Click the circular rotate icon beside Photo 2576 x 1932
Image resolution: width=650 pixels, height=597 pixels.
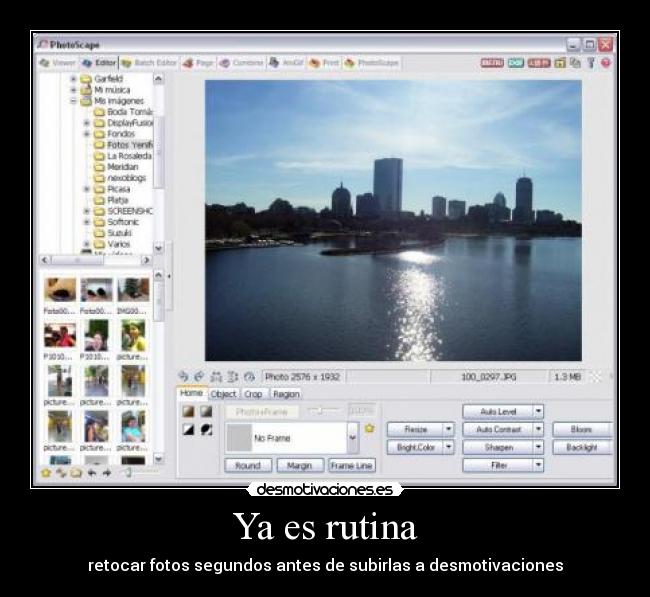249,376
